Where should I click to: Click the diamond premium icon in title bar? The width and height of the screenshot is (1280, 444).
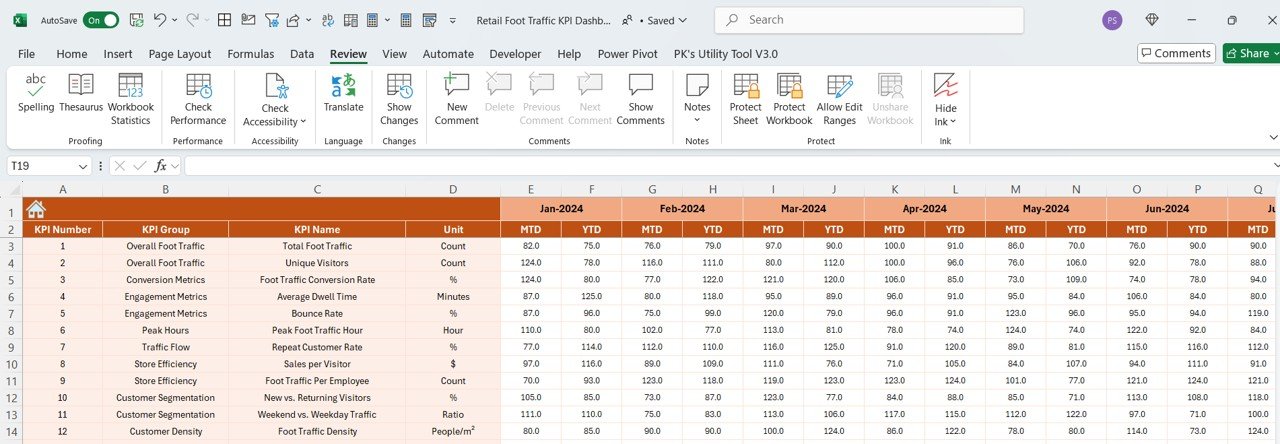(1152, 20)
